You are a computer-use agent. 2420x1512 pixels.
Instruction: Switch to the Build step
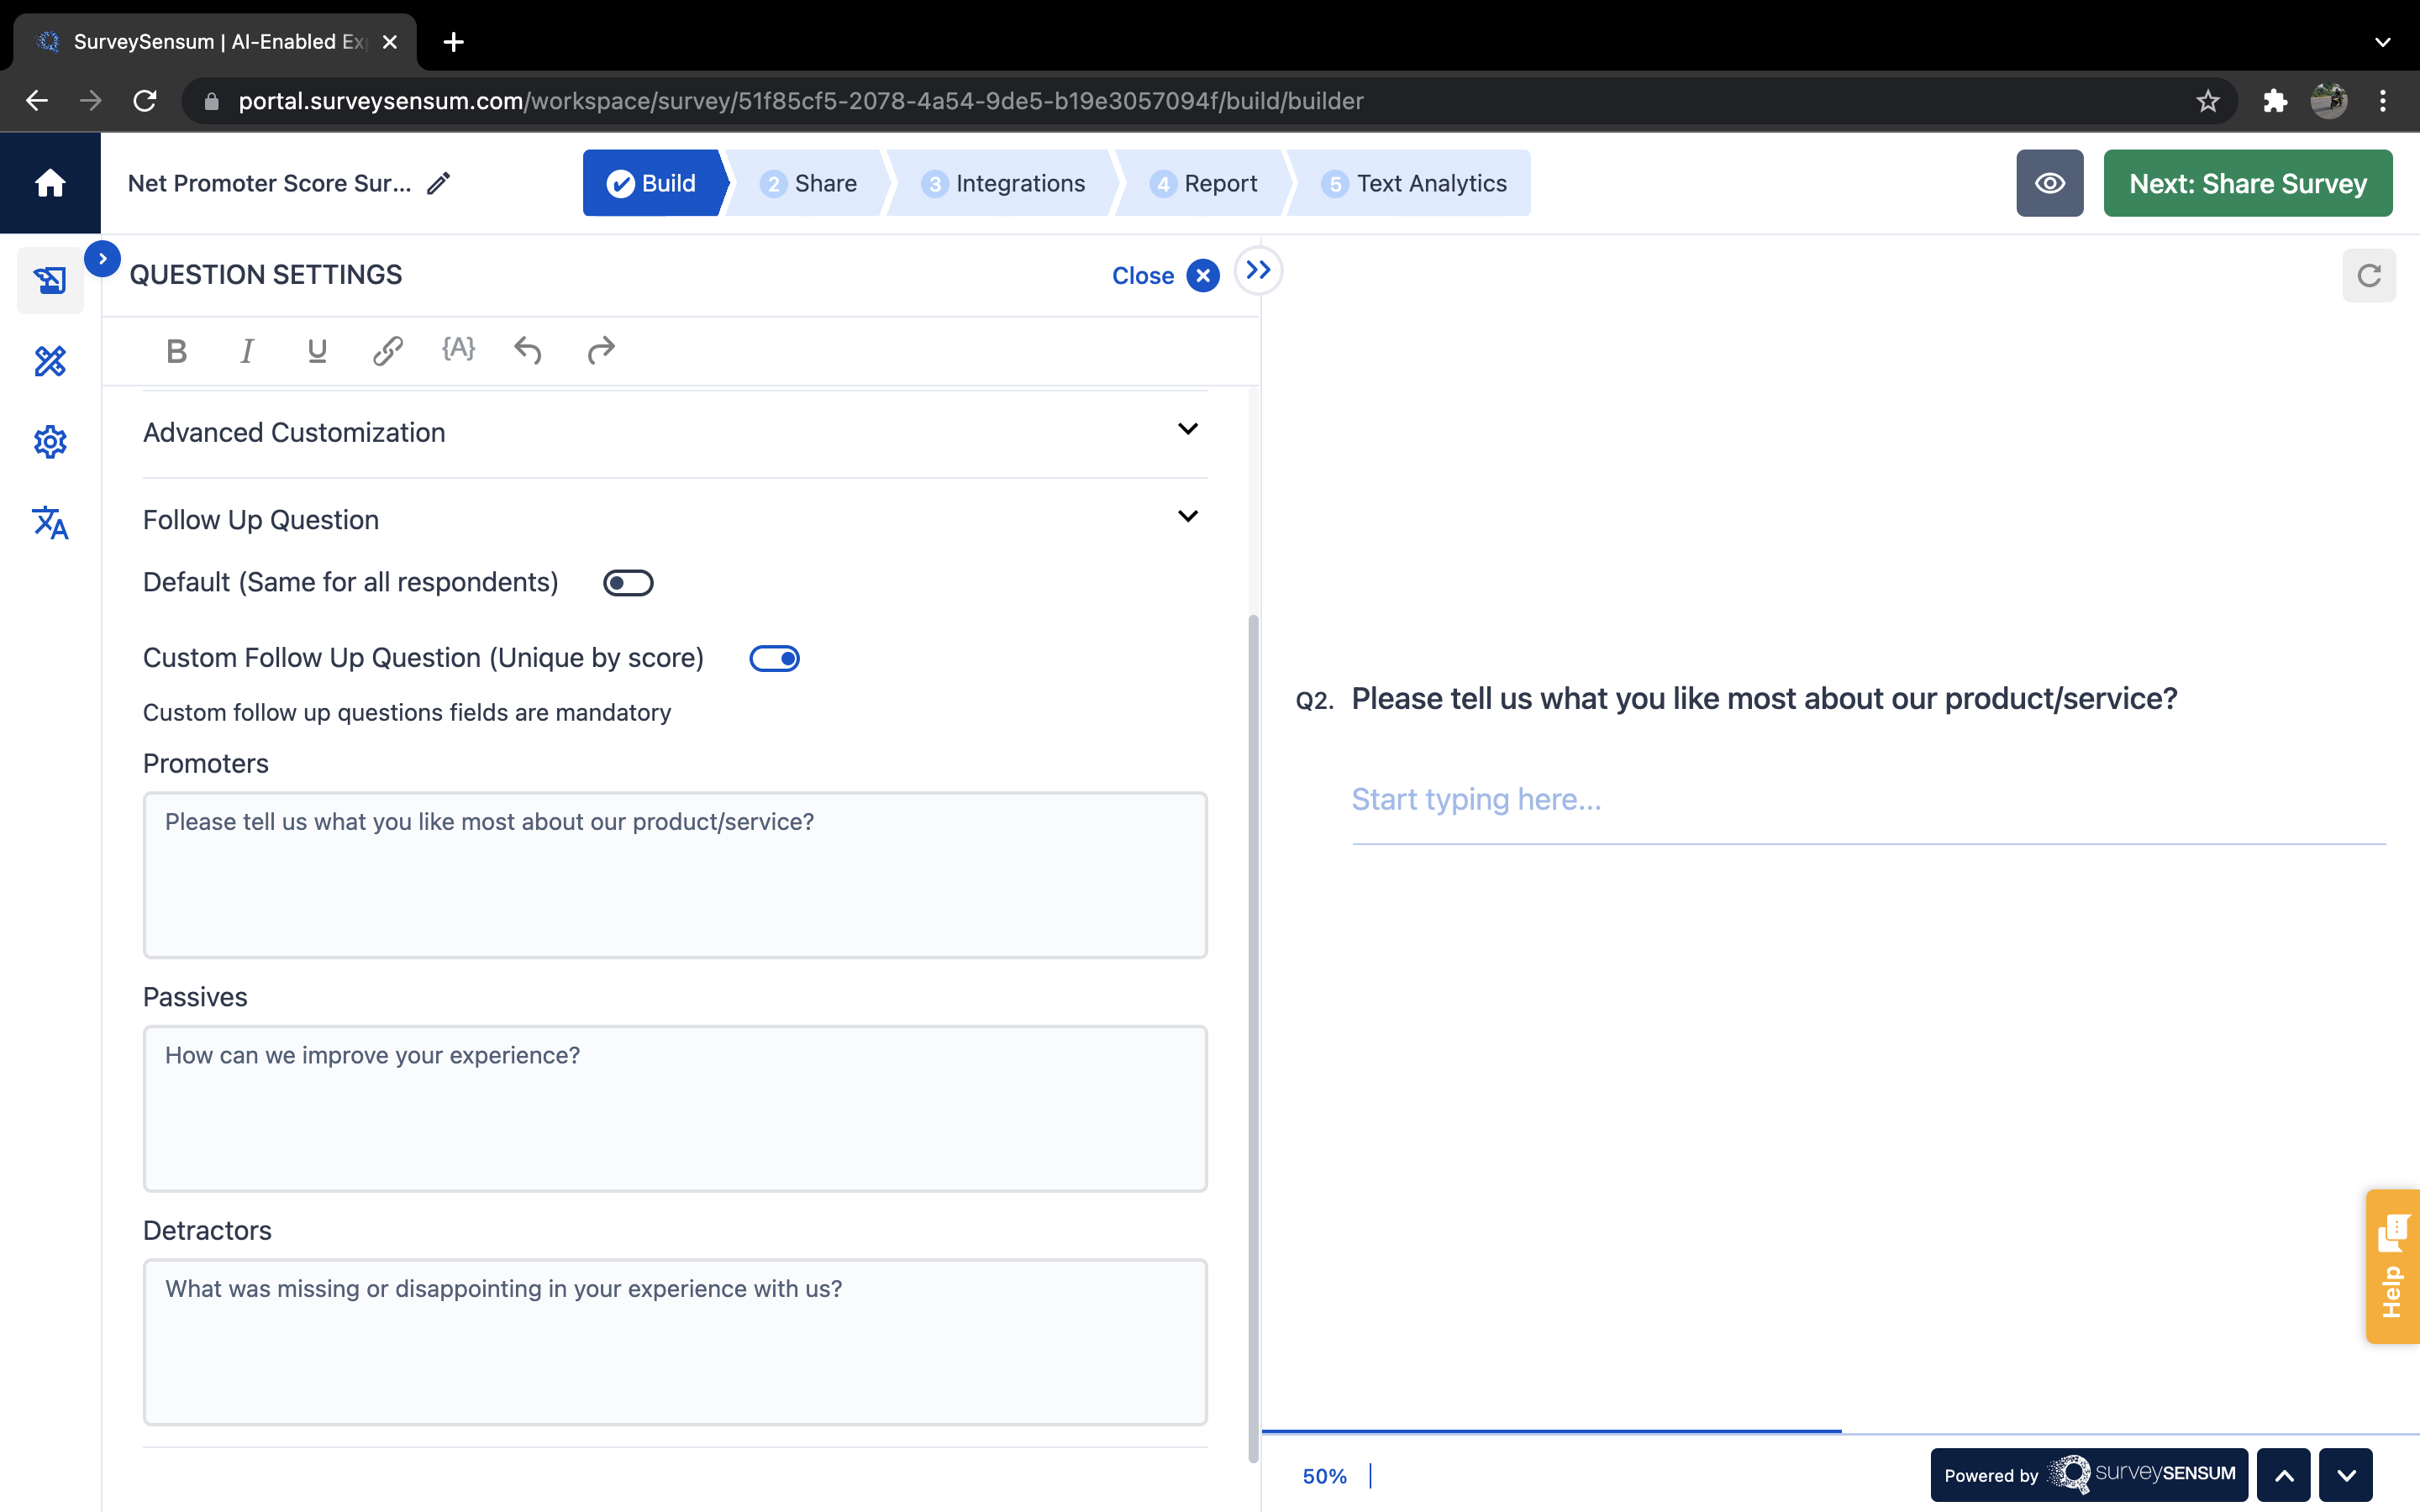653,183
